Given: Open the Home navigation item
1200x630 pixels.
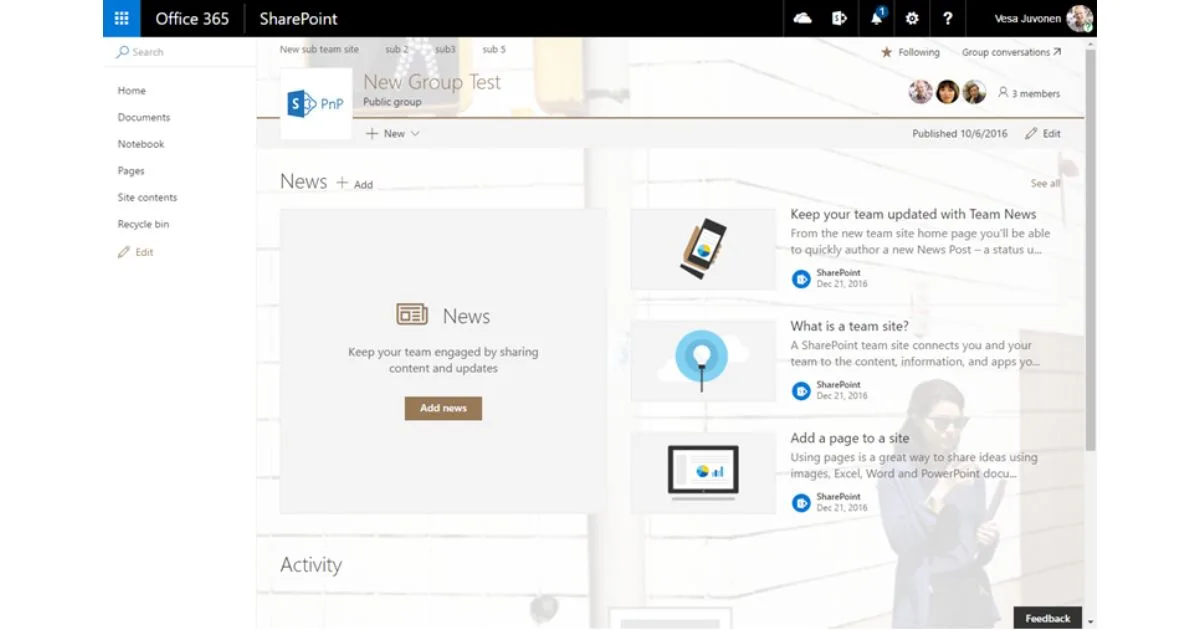Looking at the screenshot, I should pyautogui.click(x=132, y=90).
